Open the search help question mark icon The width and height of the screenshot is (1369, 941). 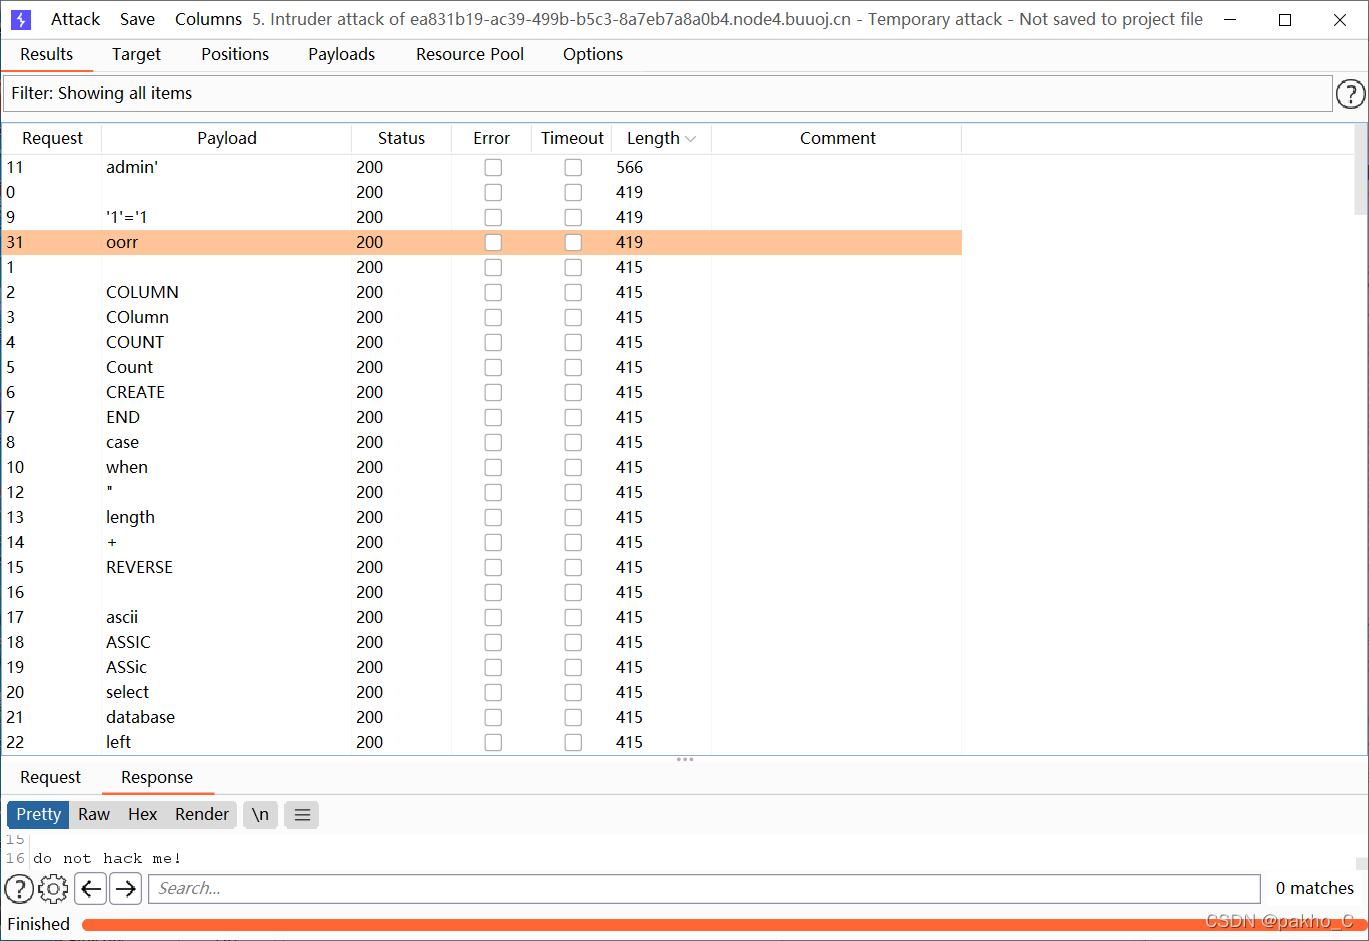click(x=19, y=888)
